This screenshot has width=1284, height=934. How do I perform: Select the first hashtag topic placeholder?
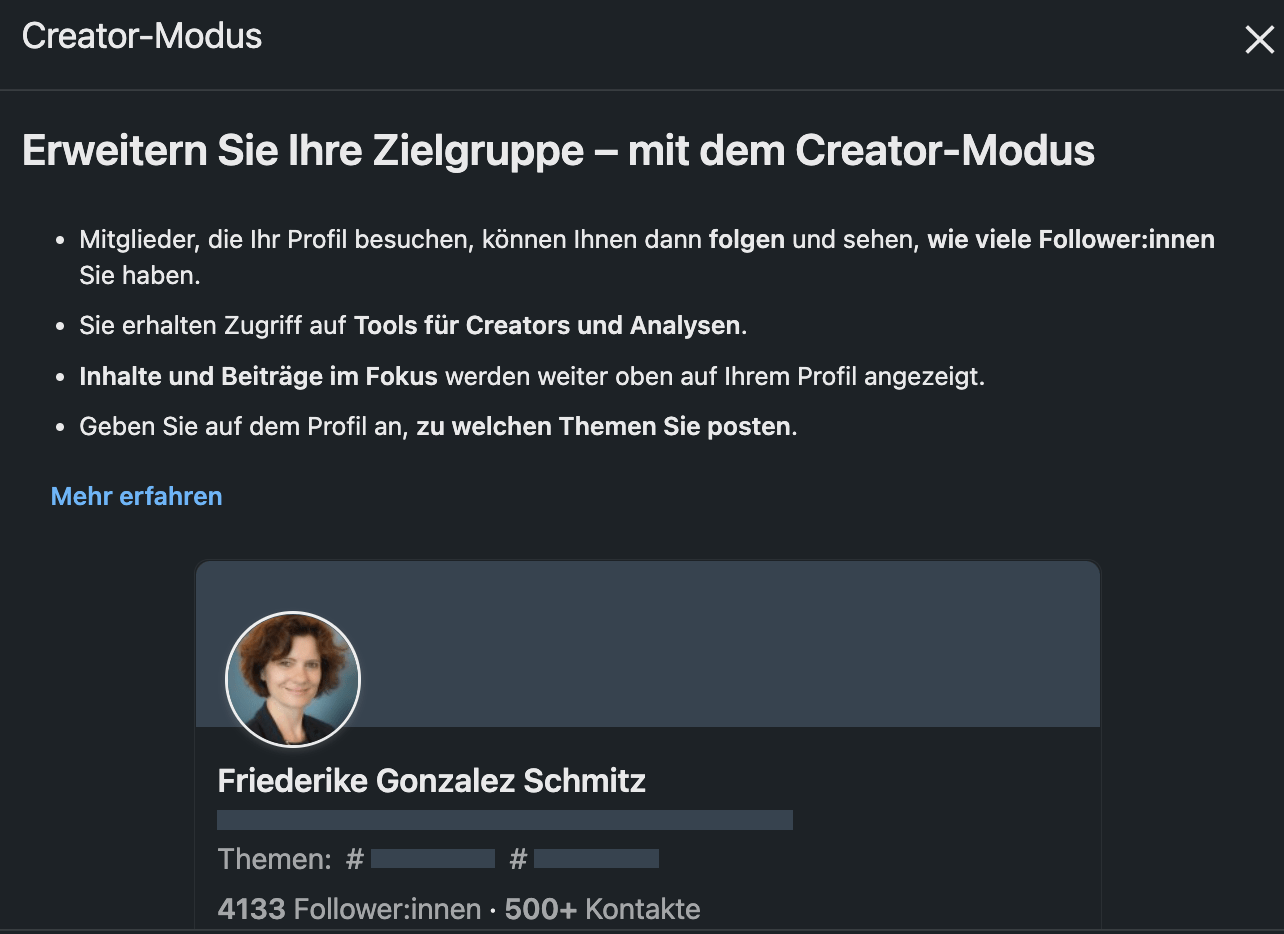(x=433, y=858)
